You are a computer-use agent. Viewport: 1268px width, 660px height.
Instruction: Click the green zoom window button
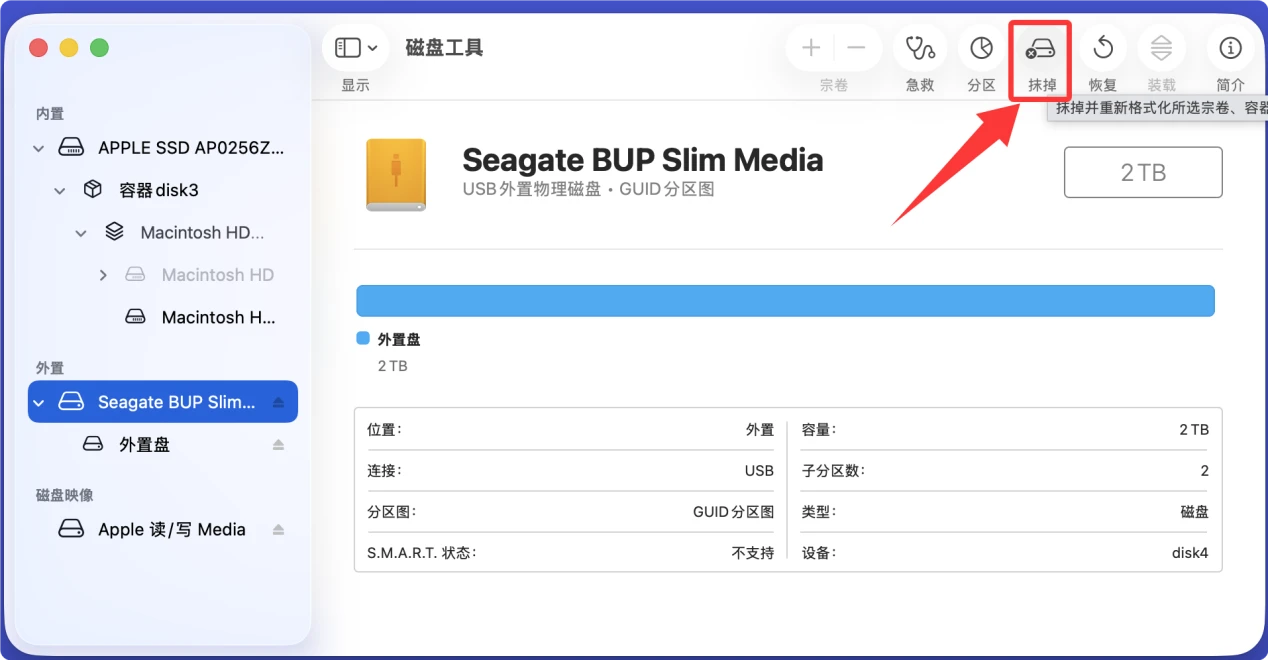point(99,47)
